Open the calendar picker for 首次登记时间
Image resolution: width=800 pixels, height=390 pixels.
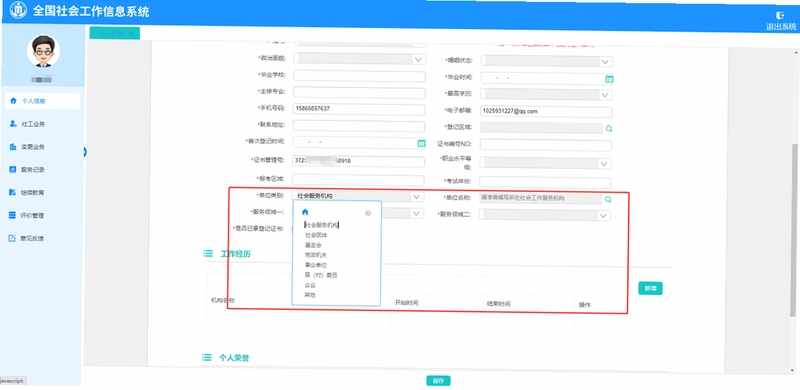(421, 143)
